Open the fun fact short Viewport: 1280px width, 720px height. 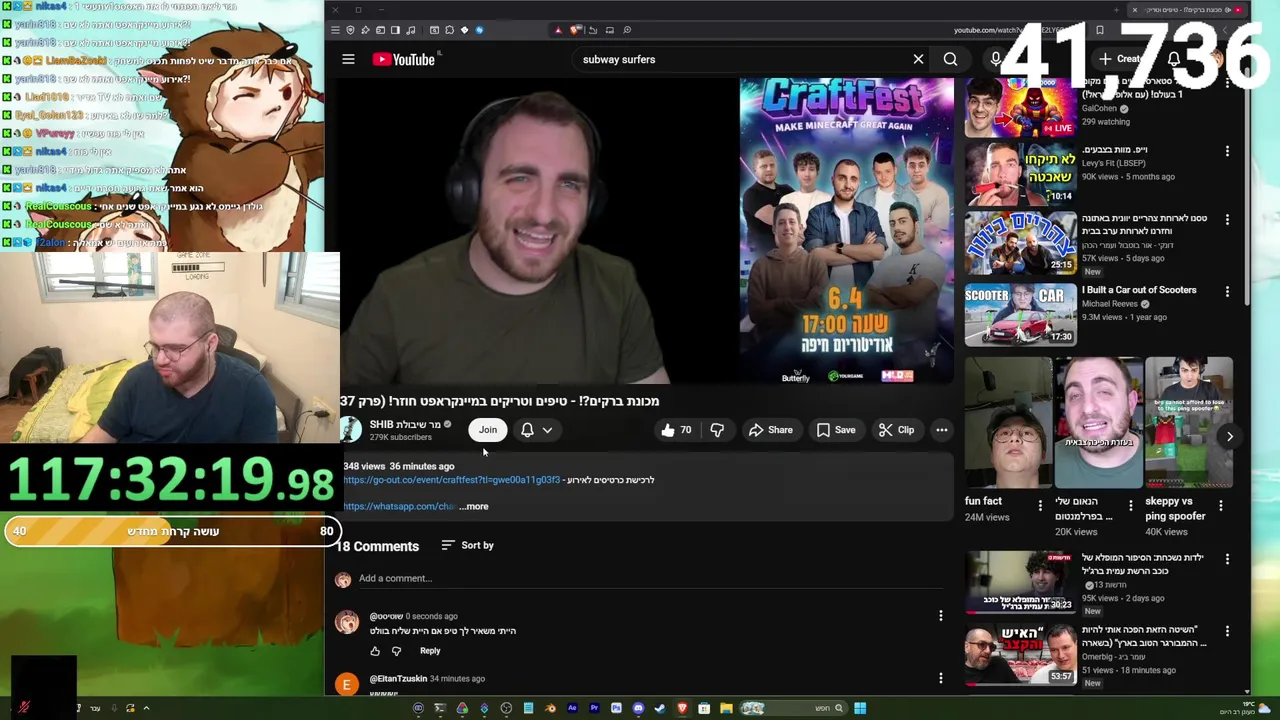(1009, 423)
